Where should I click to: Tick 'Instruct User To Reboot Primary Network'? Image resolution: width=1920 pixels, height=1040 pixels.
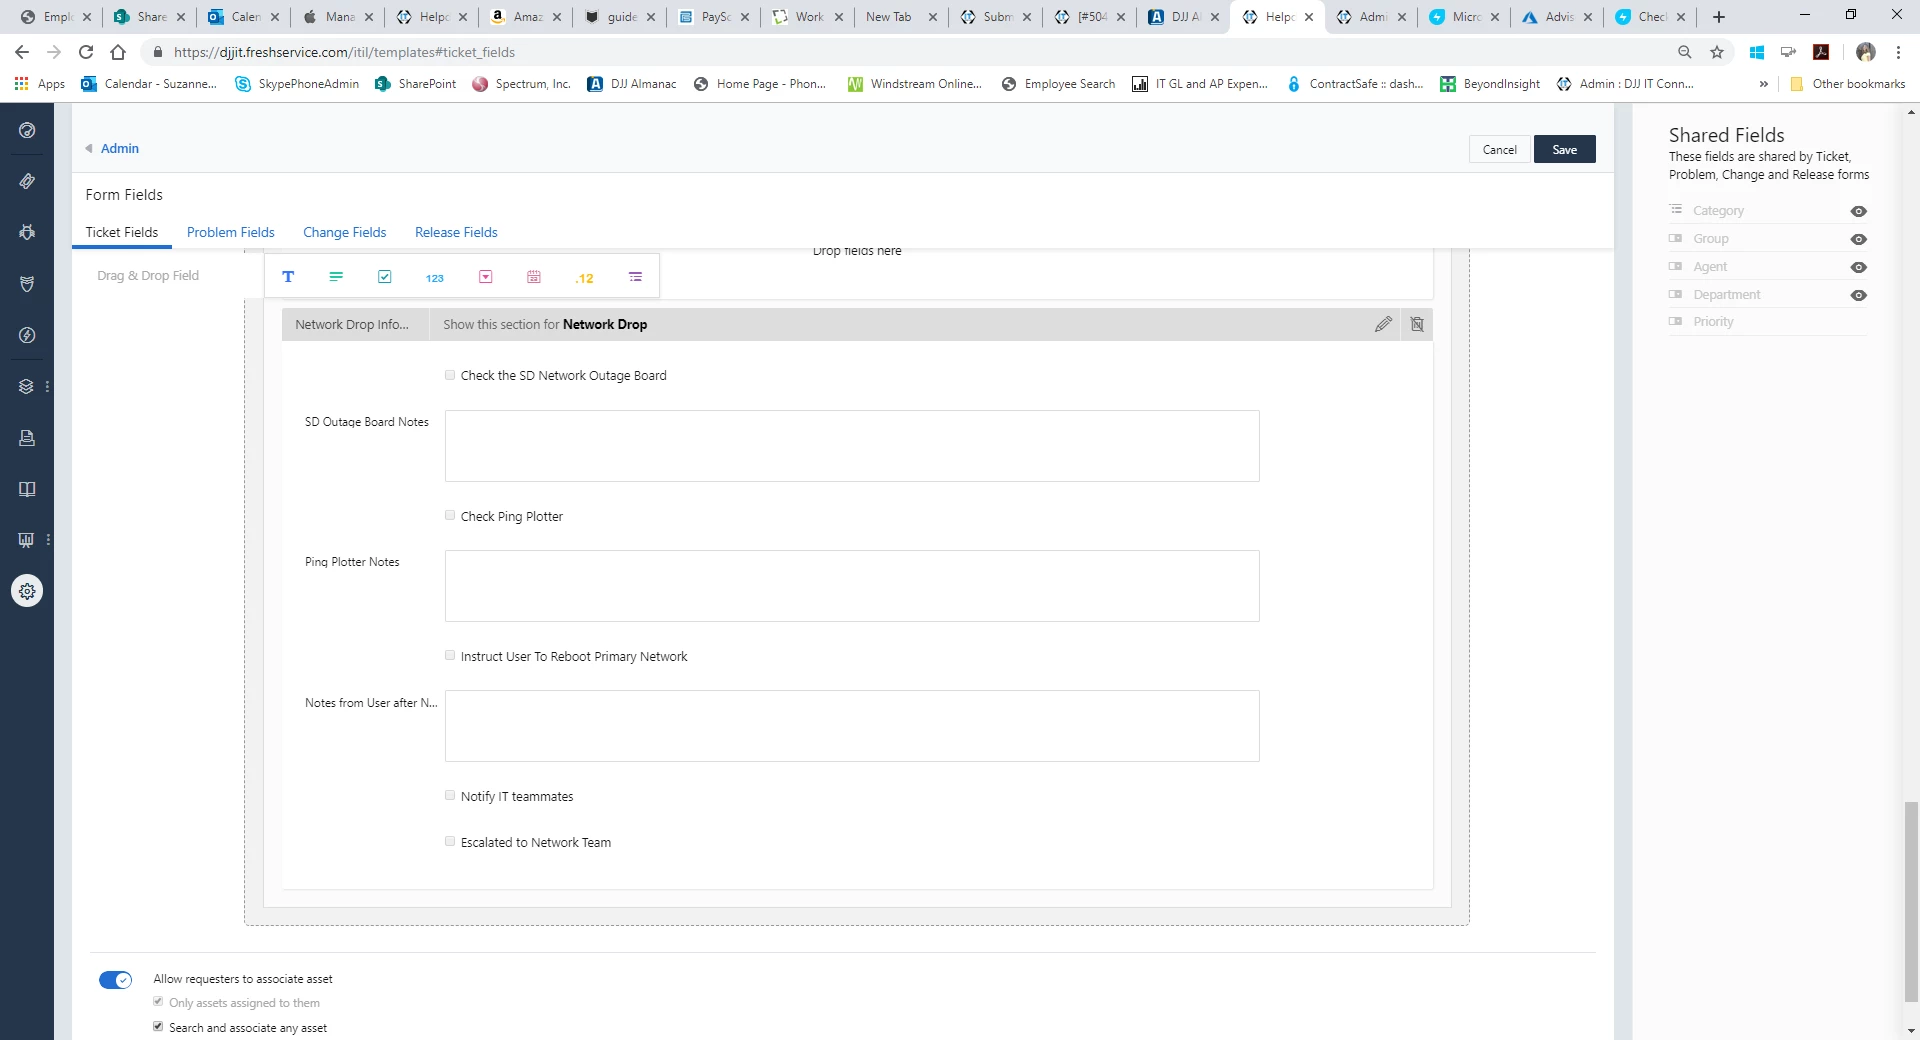tap(450, 655)
